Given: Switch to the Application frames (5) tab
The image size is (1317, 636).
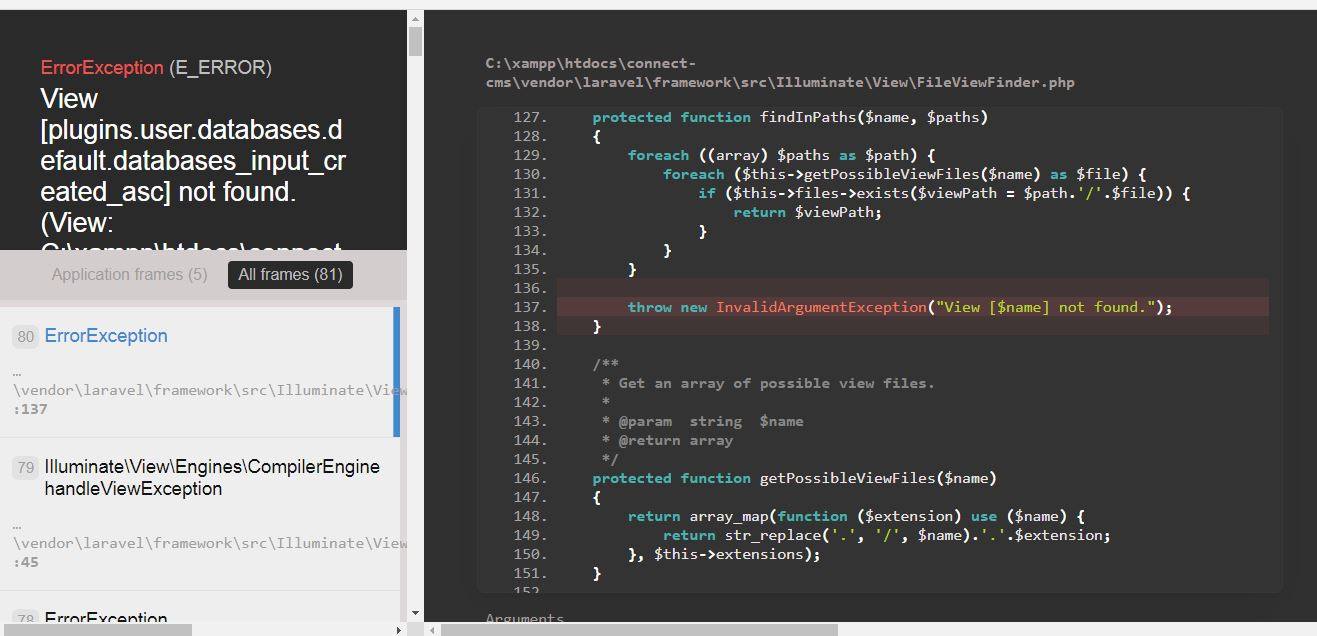Looking at the screenshot, I should (129, 274).
